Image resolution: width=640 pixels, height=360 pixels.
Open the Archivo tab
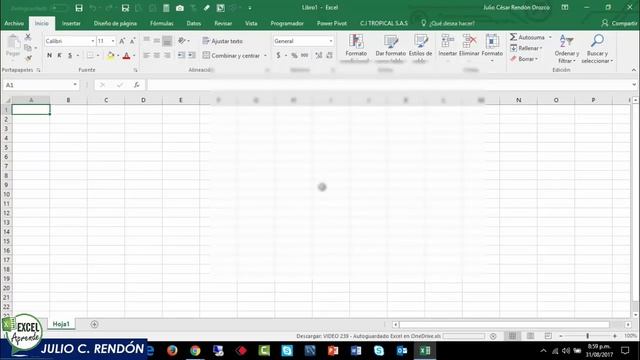coord(14,23)
